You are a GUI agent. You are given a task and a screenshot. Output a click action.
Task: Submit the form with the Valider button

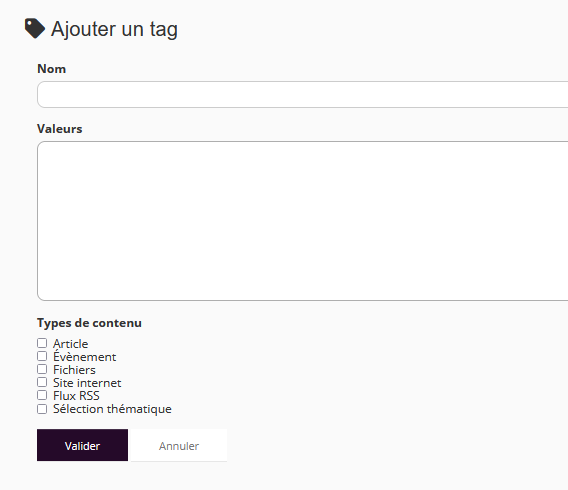82,445
